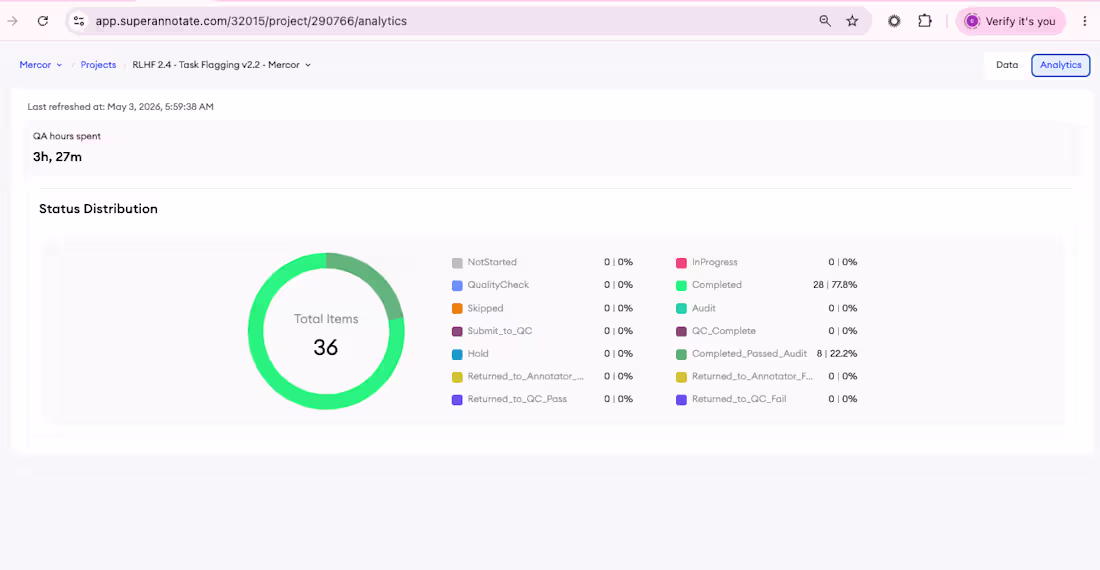Select the Analytics tab
Viewport: 1100px width, 570px height.
(1061, 65)
